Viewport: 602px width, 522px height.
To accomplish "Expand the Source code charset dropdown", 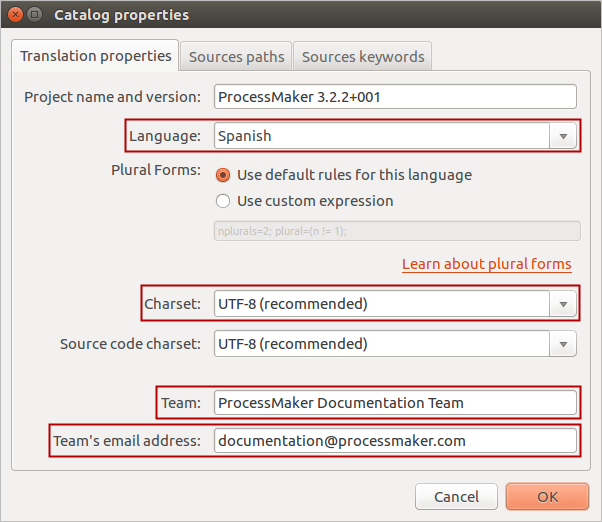I will click(563, 344).
